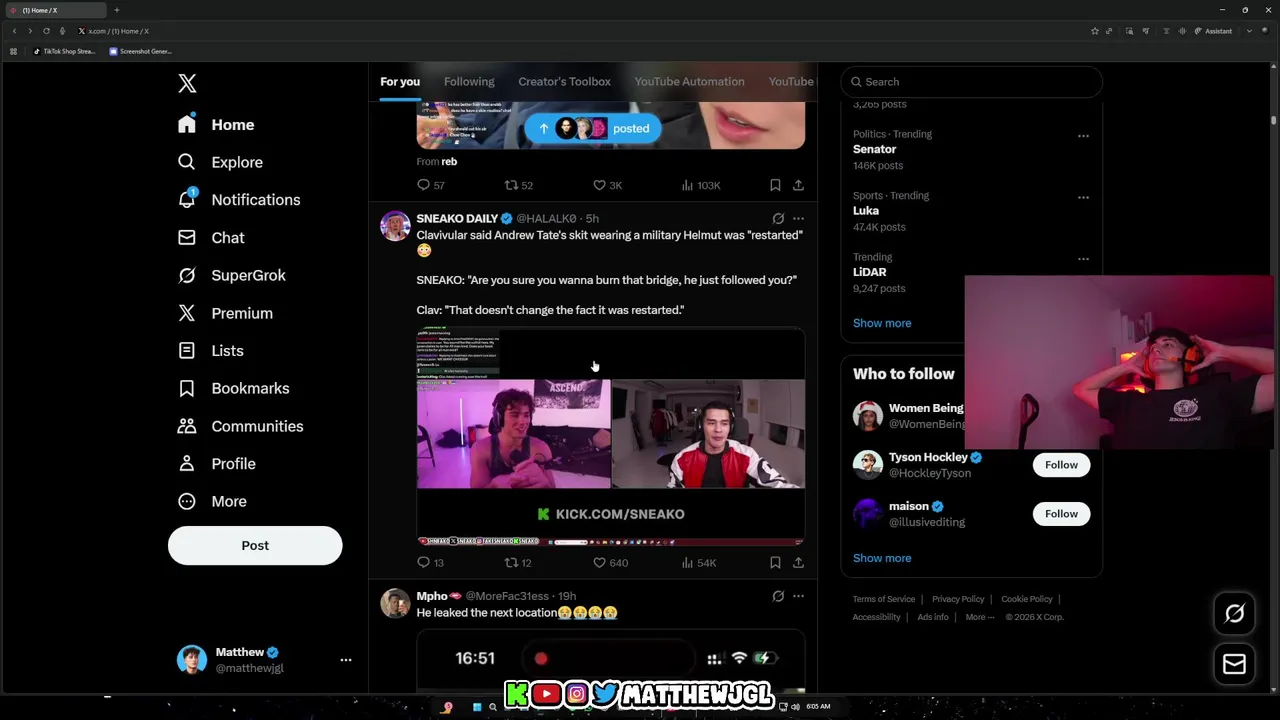The image size is (1280, 720).
Task: Click the X logo in the sidebar
Action: [187, 83]
